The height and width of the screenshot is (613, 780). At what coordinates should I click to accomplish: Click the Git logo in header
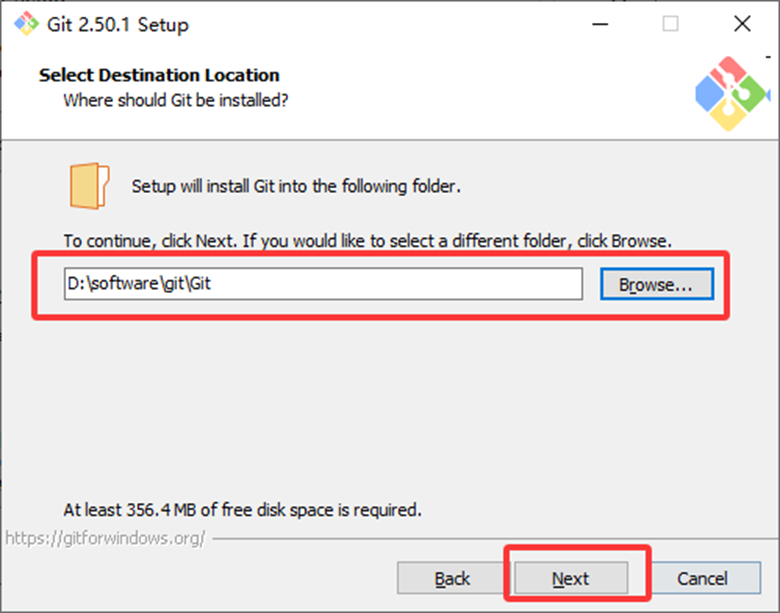(x=732, y=94)
